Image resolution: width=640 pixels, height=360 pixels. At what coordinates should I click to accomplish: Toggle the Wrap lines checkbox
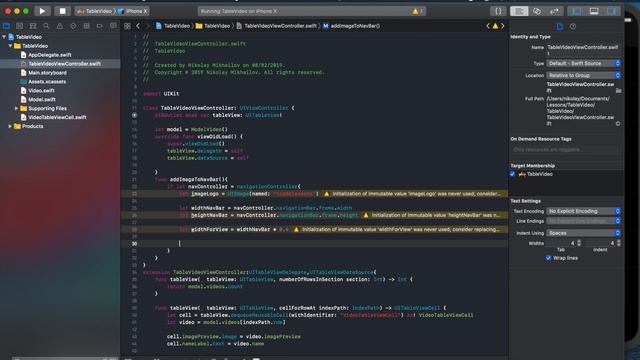(x=548, y=258)
